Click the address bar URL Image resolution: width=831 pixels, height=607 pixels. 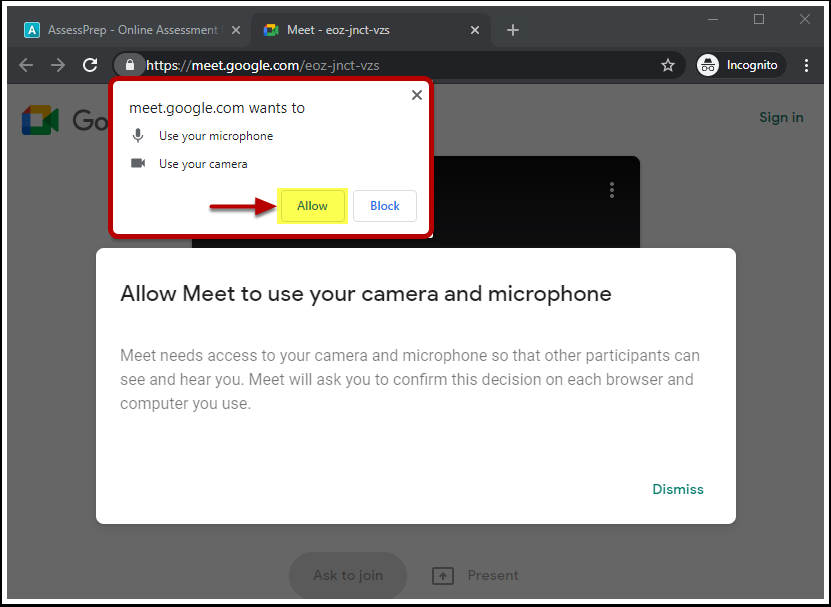tap(263, 65)
